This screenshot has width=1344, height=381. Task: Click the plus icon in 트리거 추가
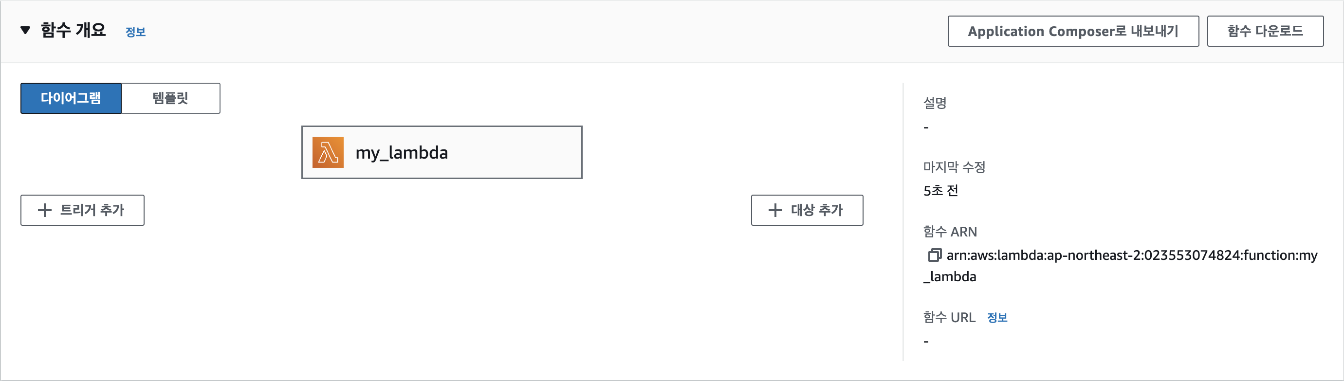44,210
